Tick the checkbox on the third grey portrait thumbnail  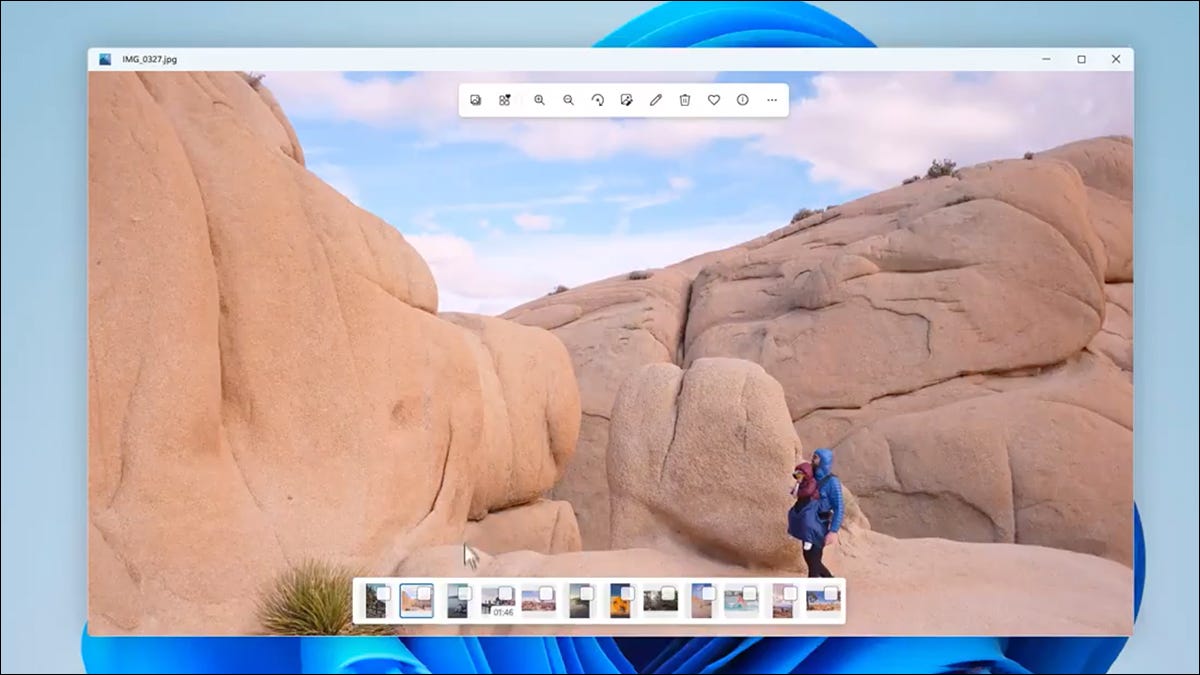pos(464,593)
